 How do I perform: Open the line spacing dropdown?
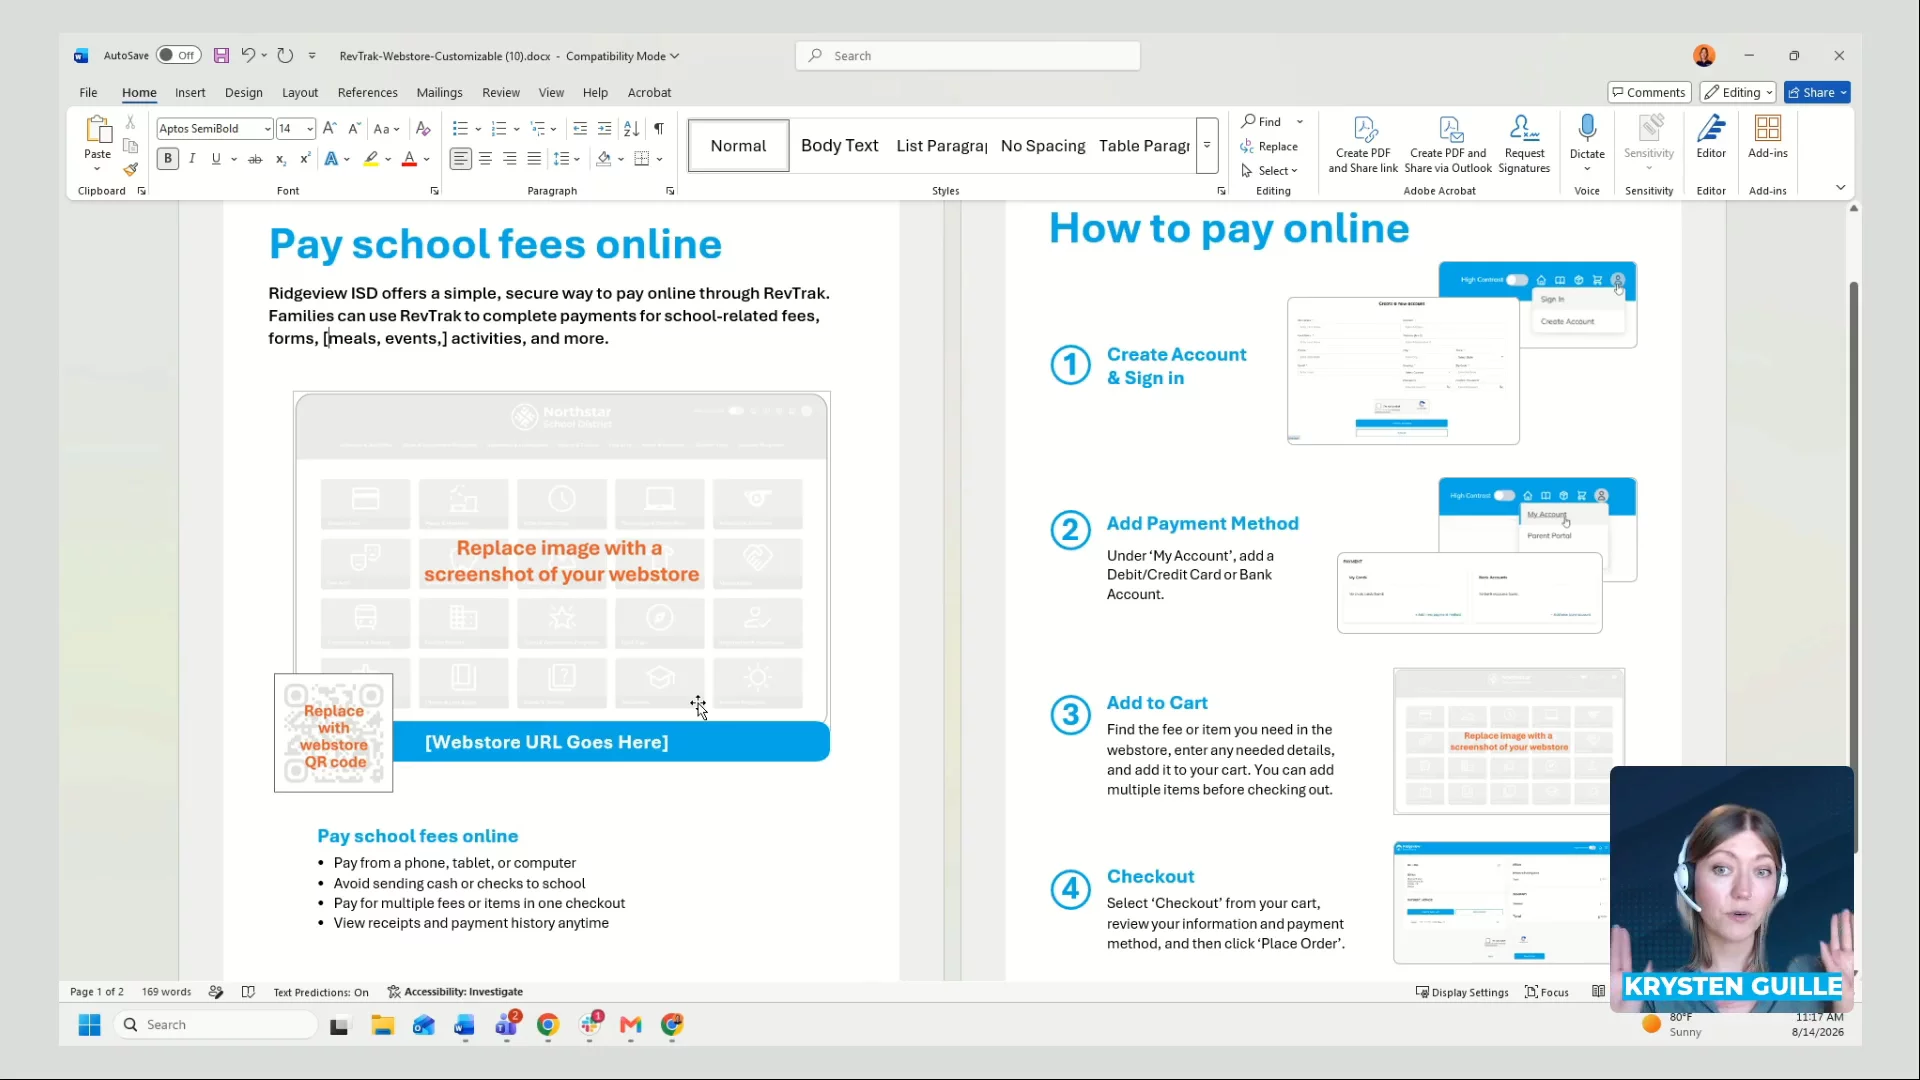[567, 159]
